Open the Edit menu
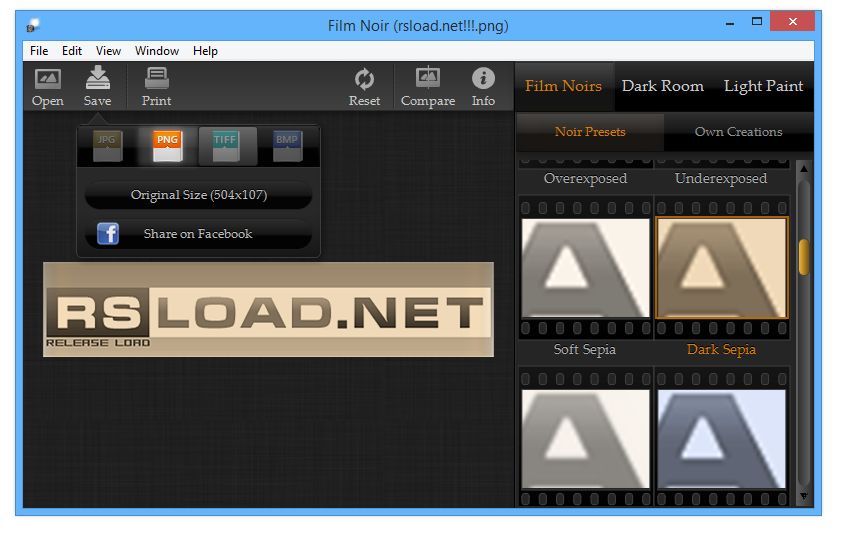Image resolution: width=847 pixels, height=542 pixels. [x=72, y=51]
